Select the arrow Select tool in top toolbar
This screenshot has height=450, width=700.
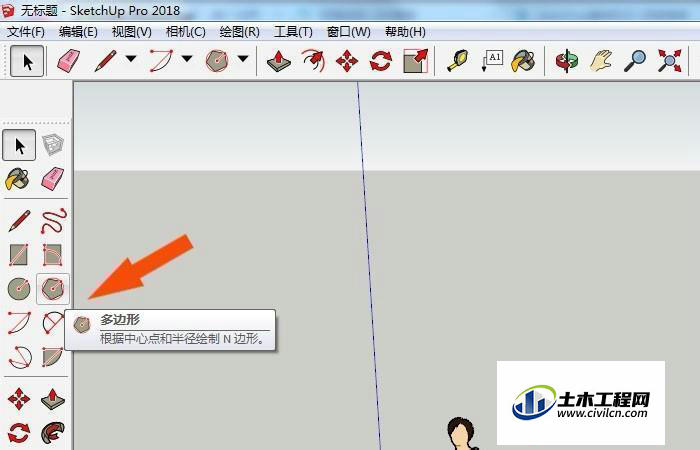(27, 61)
